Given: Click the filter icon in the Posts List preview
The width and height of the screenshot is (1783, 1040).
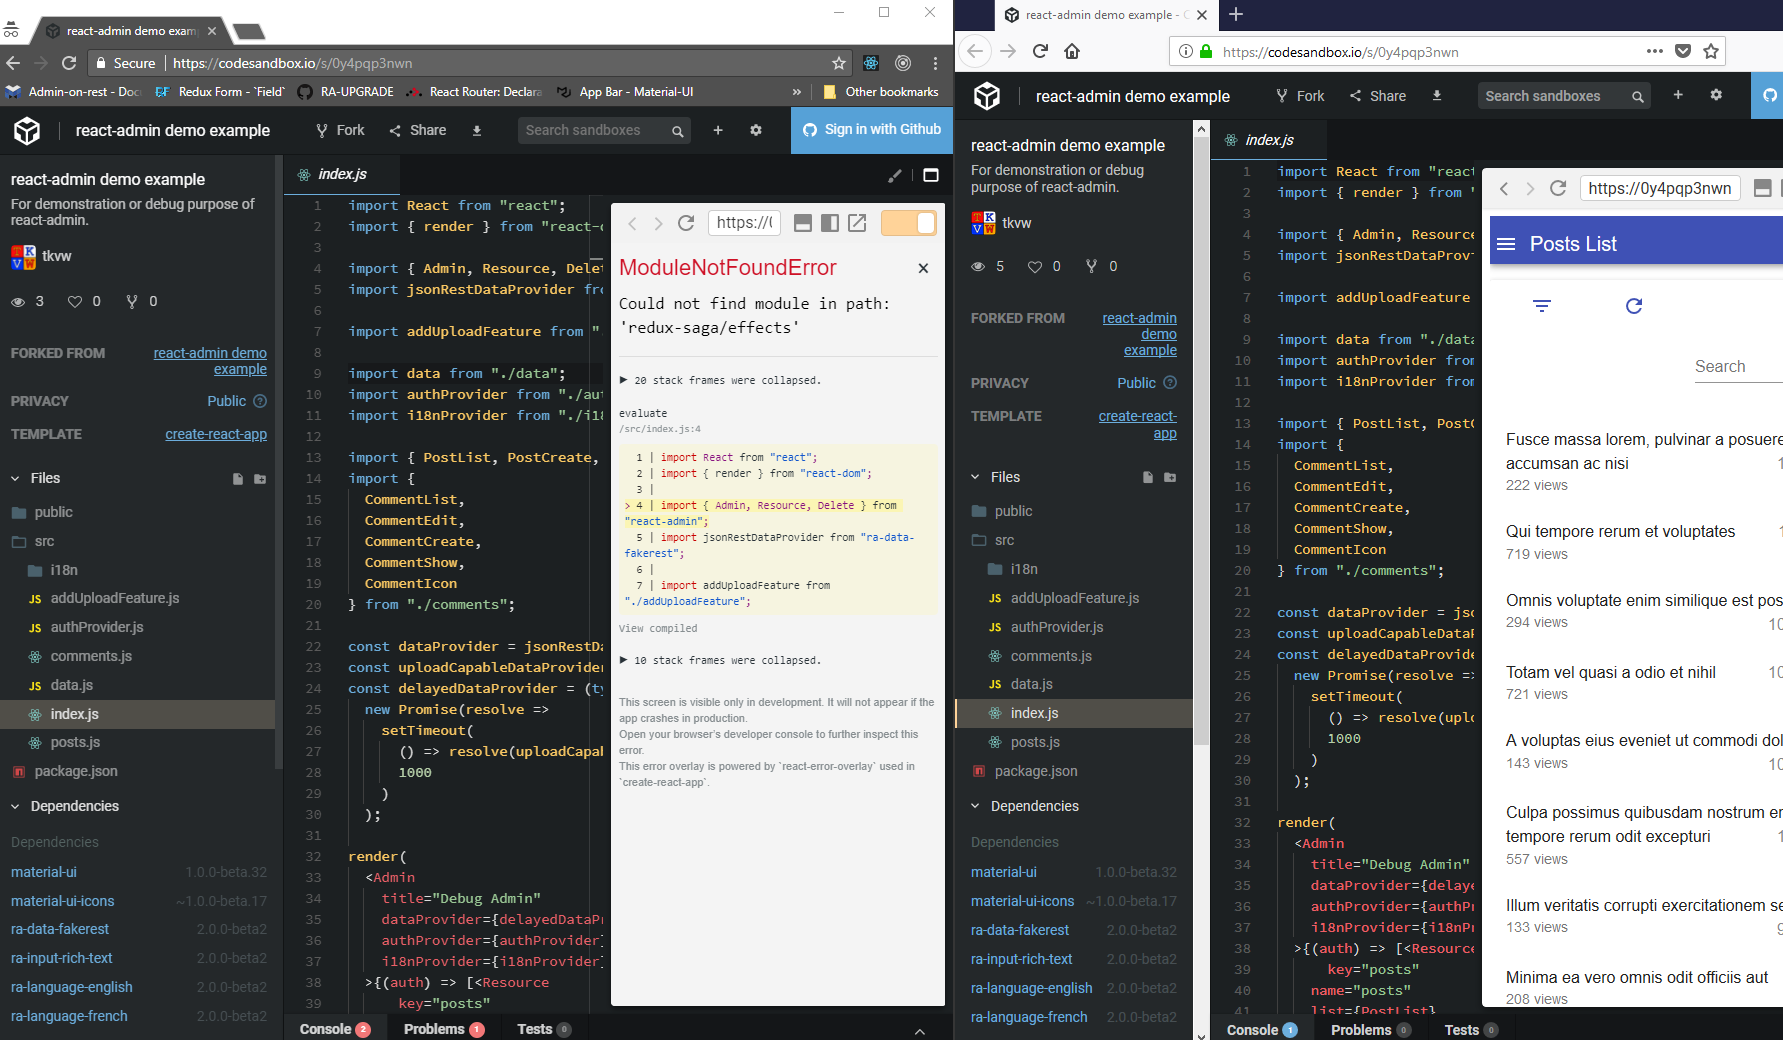Looking at the screenshot, I should 1541,306.
